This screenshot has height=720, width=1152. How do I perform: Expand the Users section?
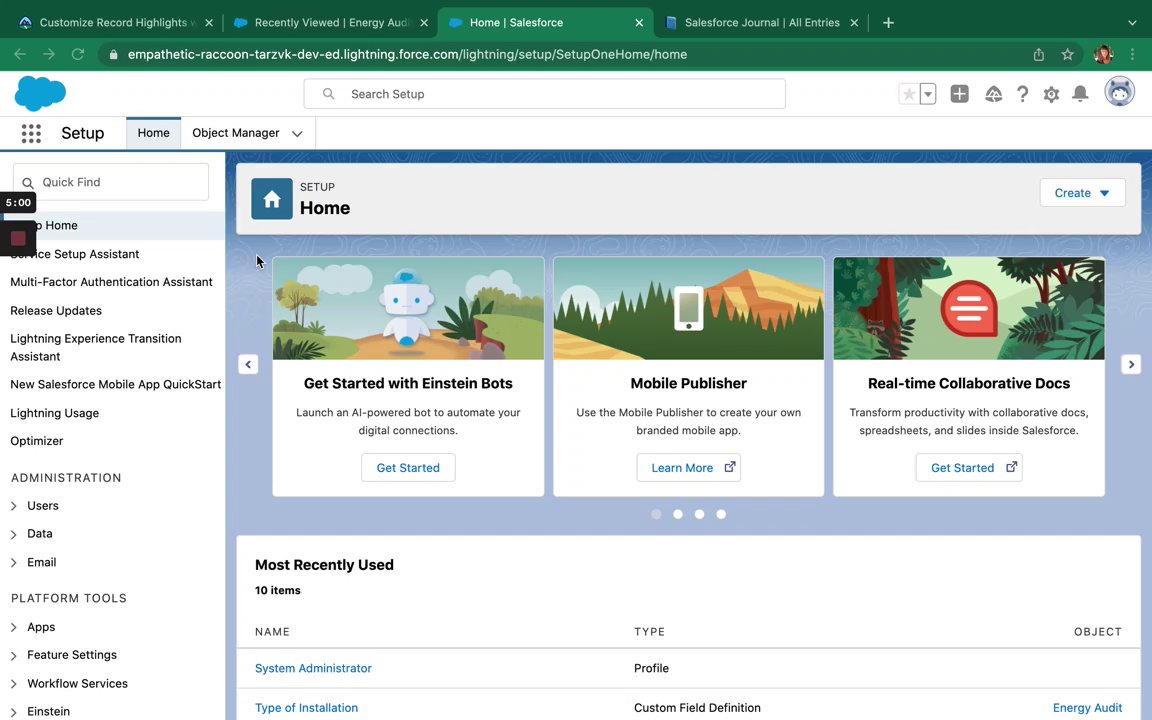point(14,506)
